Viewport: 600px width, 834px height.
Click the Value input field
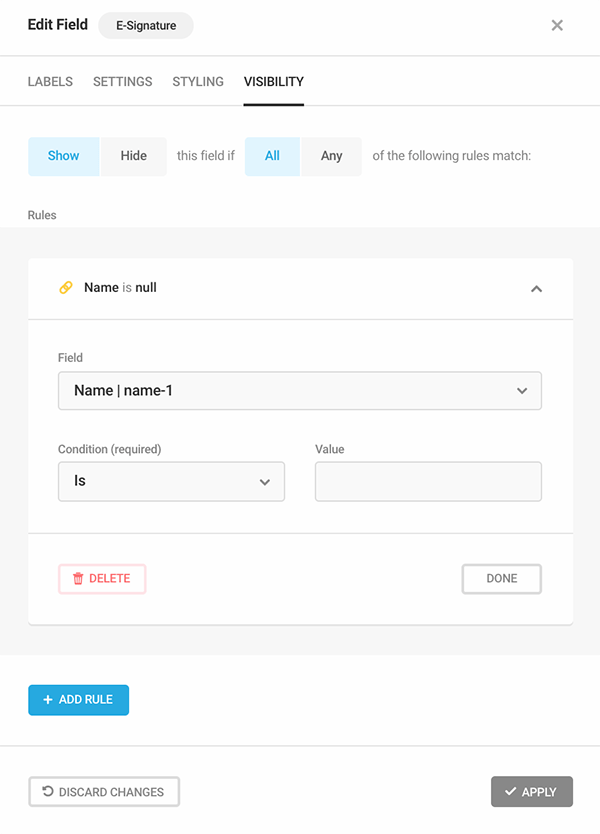point(428,481)
